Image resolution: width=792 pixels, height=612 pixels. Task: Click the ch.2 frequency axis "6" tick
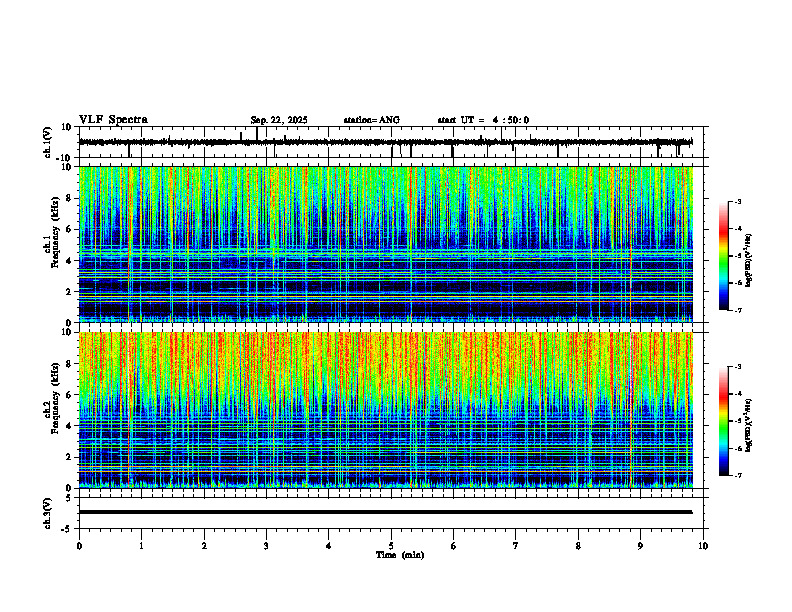[x=70, y=395]
